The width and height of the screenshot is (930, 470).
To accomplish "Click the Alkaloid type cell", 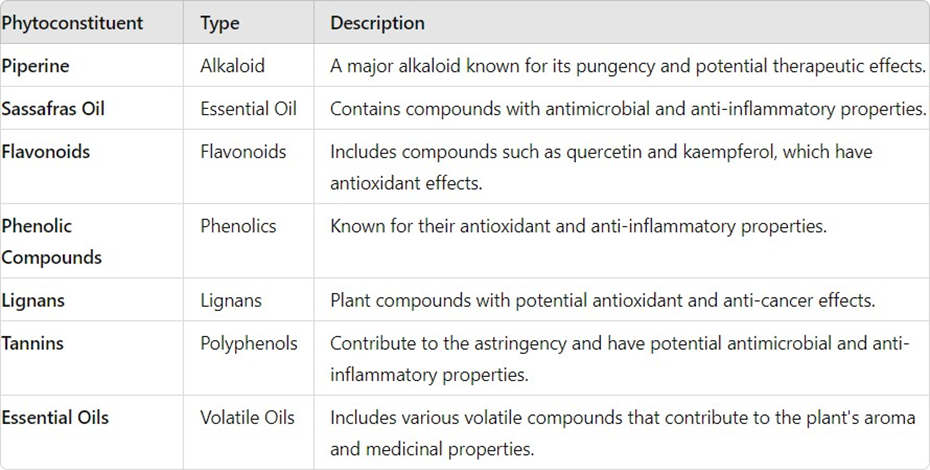I will point(232,66).
